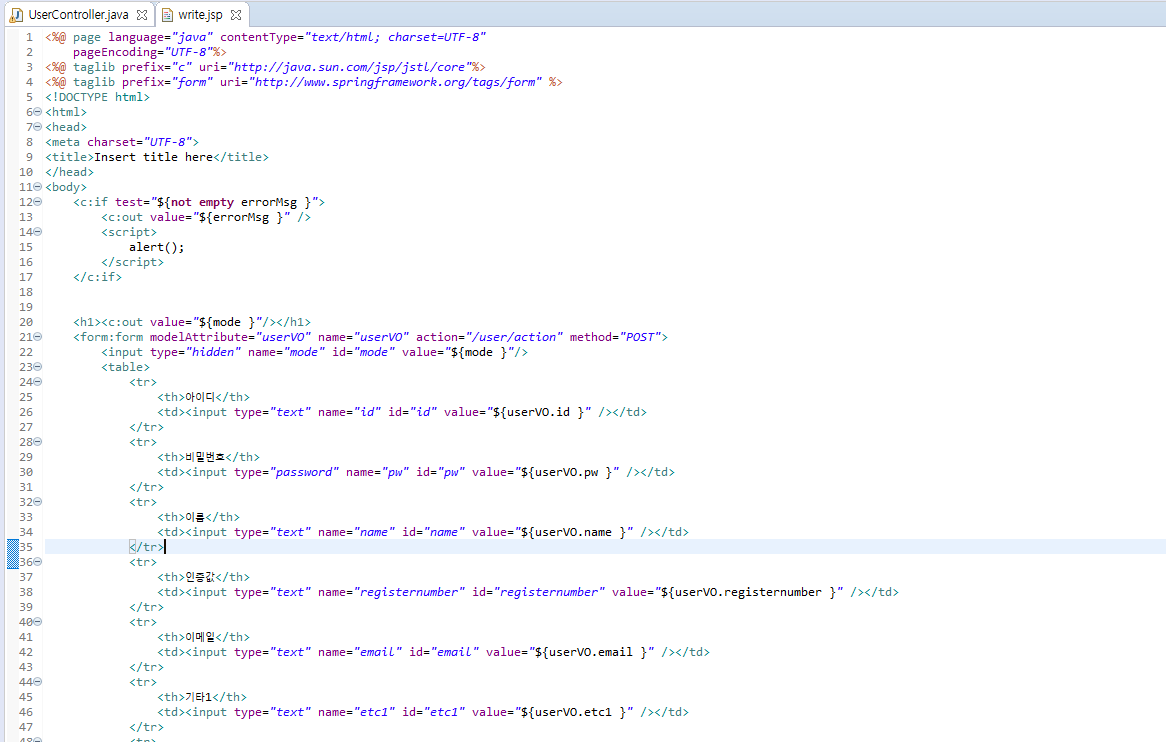Collapse the script block at line 14

[38, 231]
